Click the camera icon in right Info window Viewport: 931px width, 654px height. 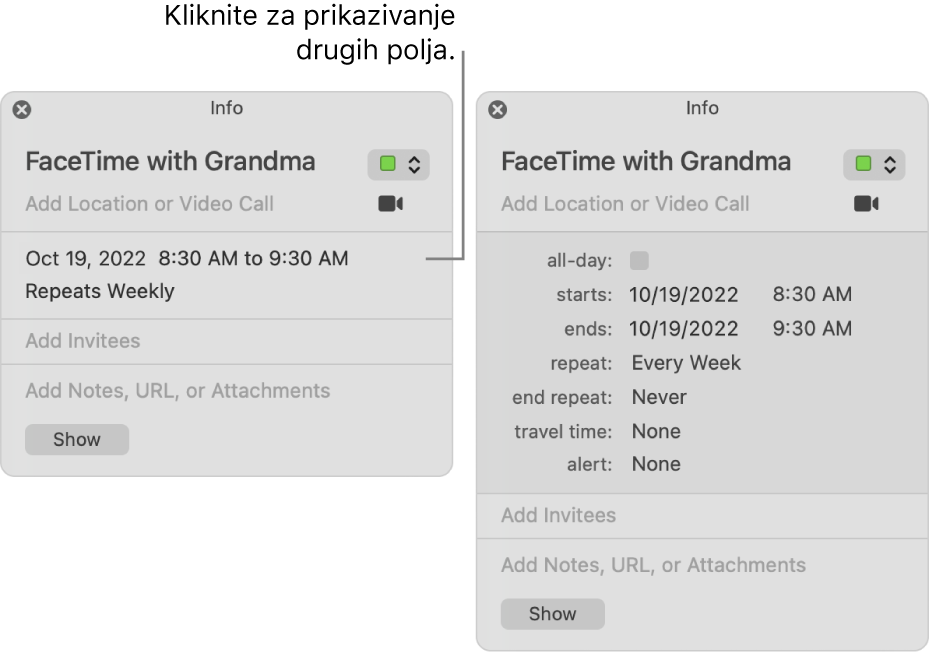coord(866,203)
